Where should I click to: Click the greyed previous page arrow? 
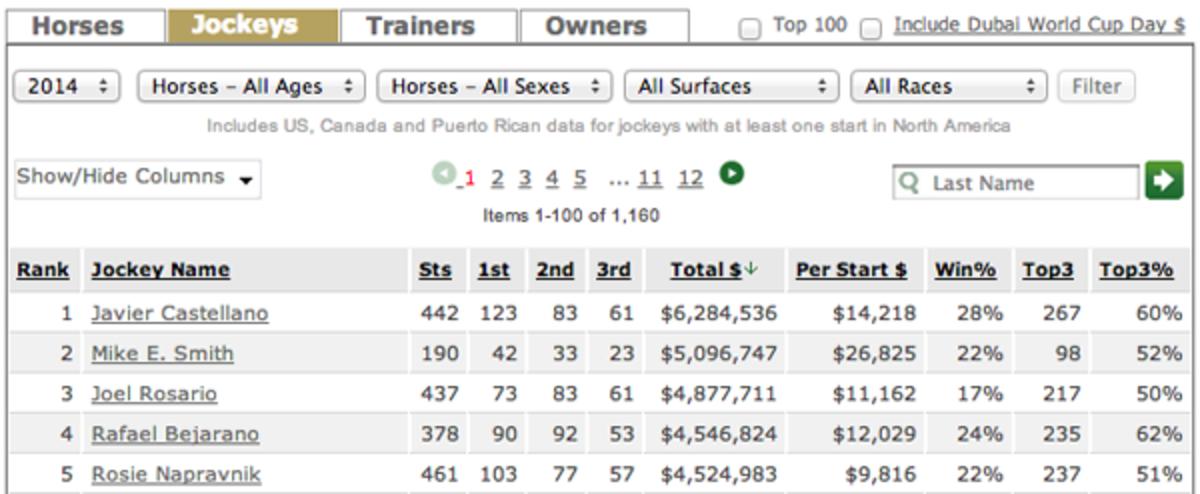click(x=444, y=176)
